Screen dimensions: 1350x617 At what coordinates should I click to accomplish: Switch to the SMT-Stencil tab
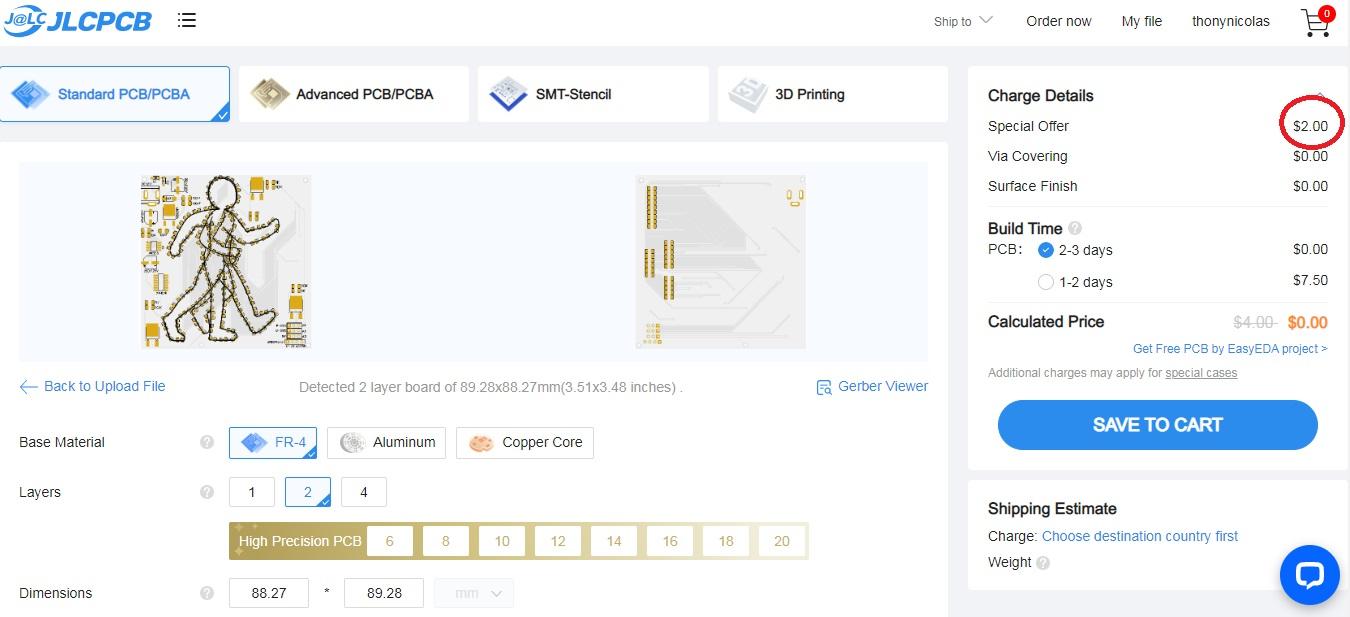click(592, 94)
